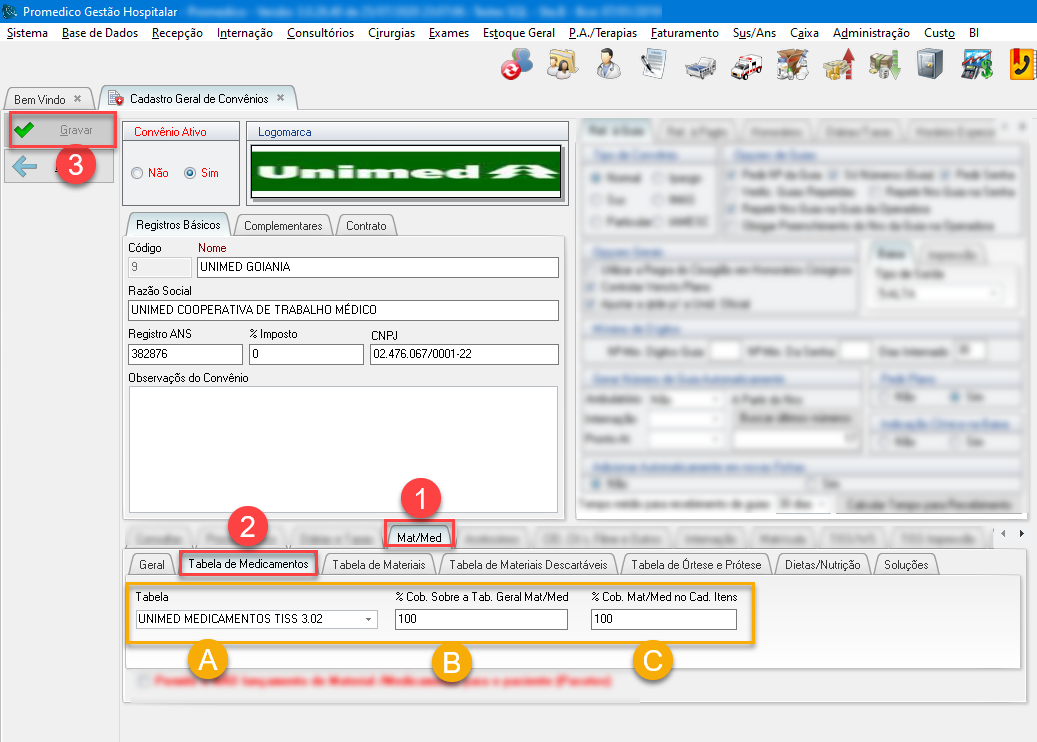Open the Internação menu
Viewport: 1037px width, 742px height.
[245, 33]
